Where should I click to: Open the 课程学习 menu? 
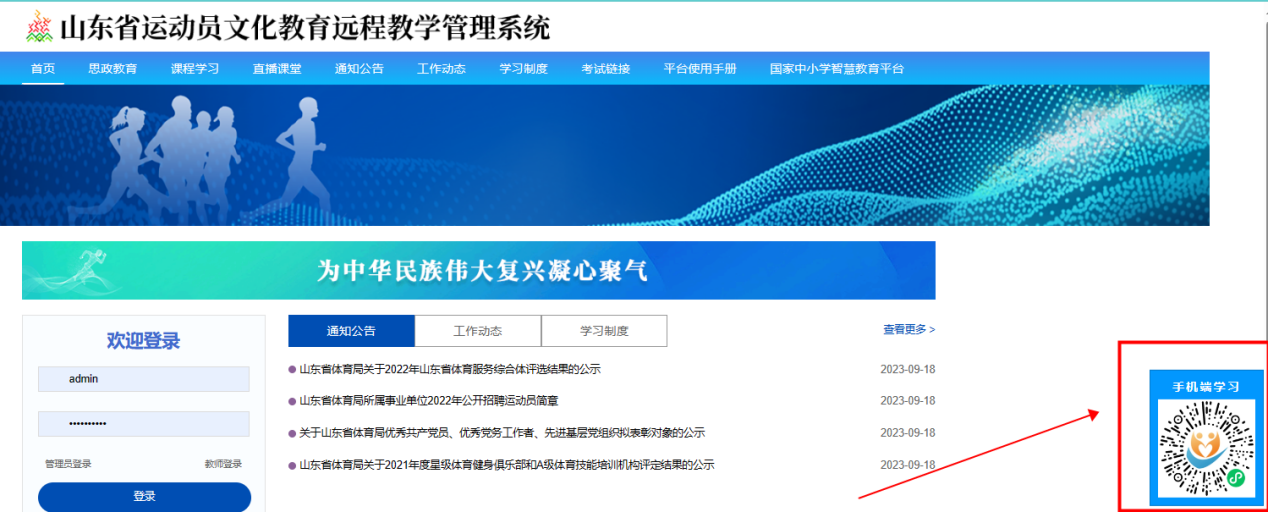click(x=194, y=69)
